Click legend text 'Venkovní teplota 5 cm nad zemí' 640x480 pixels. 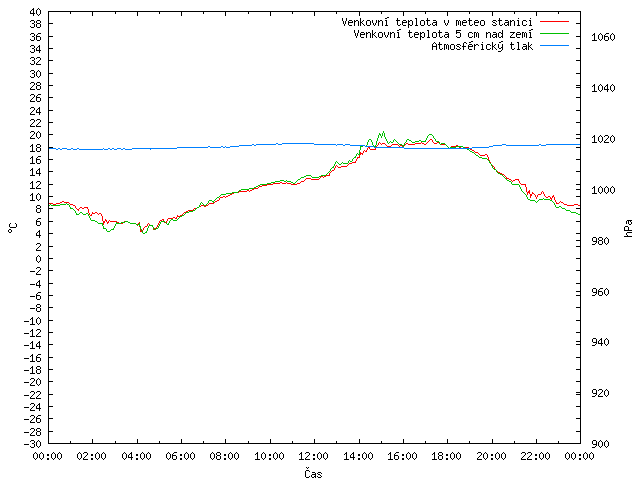[x=443, y=34]
